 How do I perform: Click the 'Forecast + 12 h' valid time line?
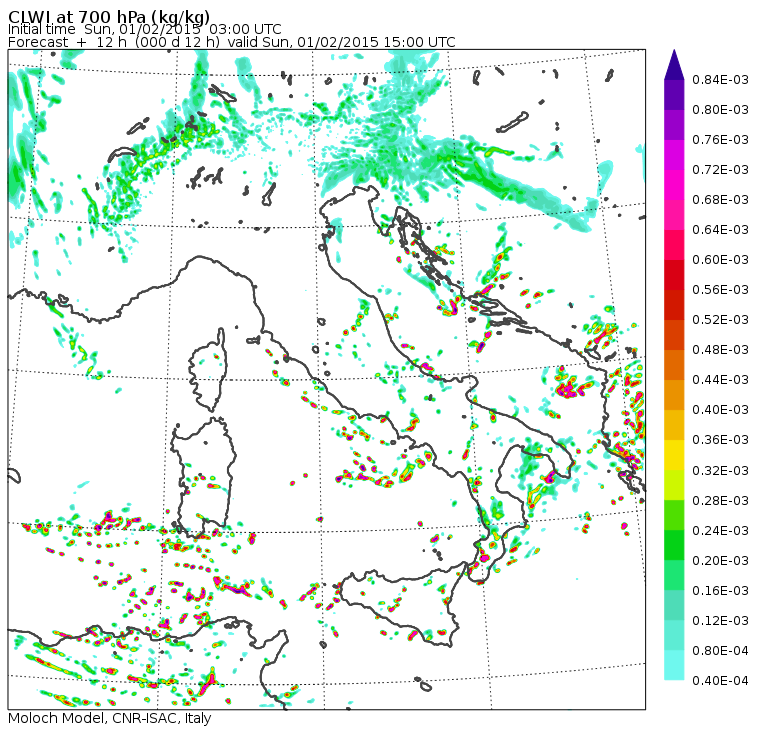click(232, 42)
